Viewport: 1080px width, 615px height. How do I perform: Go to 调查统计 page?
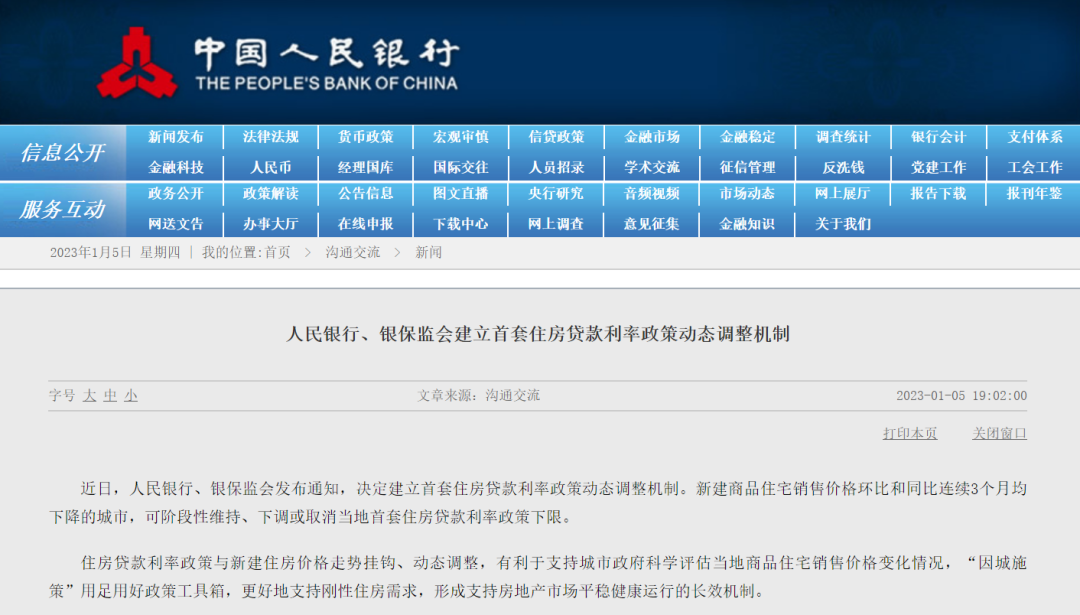[x=844, y=137]
